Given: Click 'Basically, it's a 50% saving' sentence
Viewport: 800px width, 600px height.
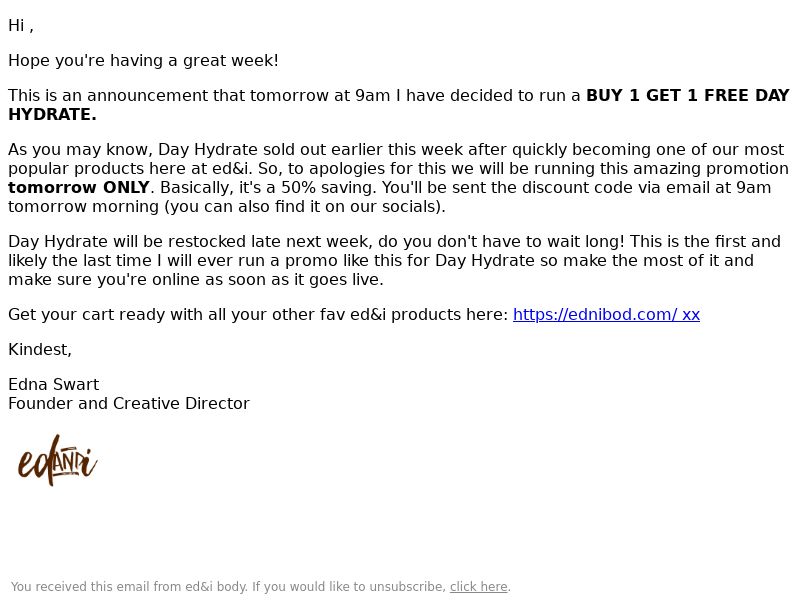Looking at the screenshot, I should point(268,187).
